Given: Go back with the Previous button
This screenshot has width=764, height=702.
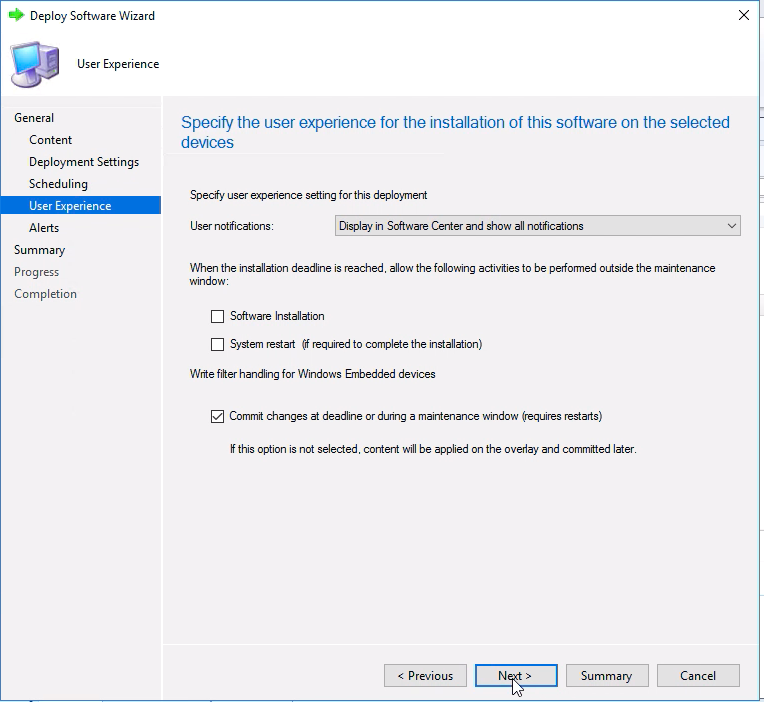Looking at the screenshot, I should tap(425, 676).
